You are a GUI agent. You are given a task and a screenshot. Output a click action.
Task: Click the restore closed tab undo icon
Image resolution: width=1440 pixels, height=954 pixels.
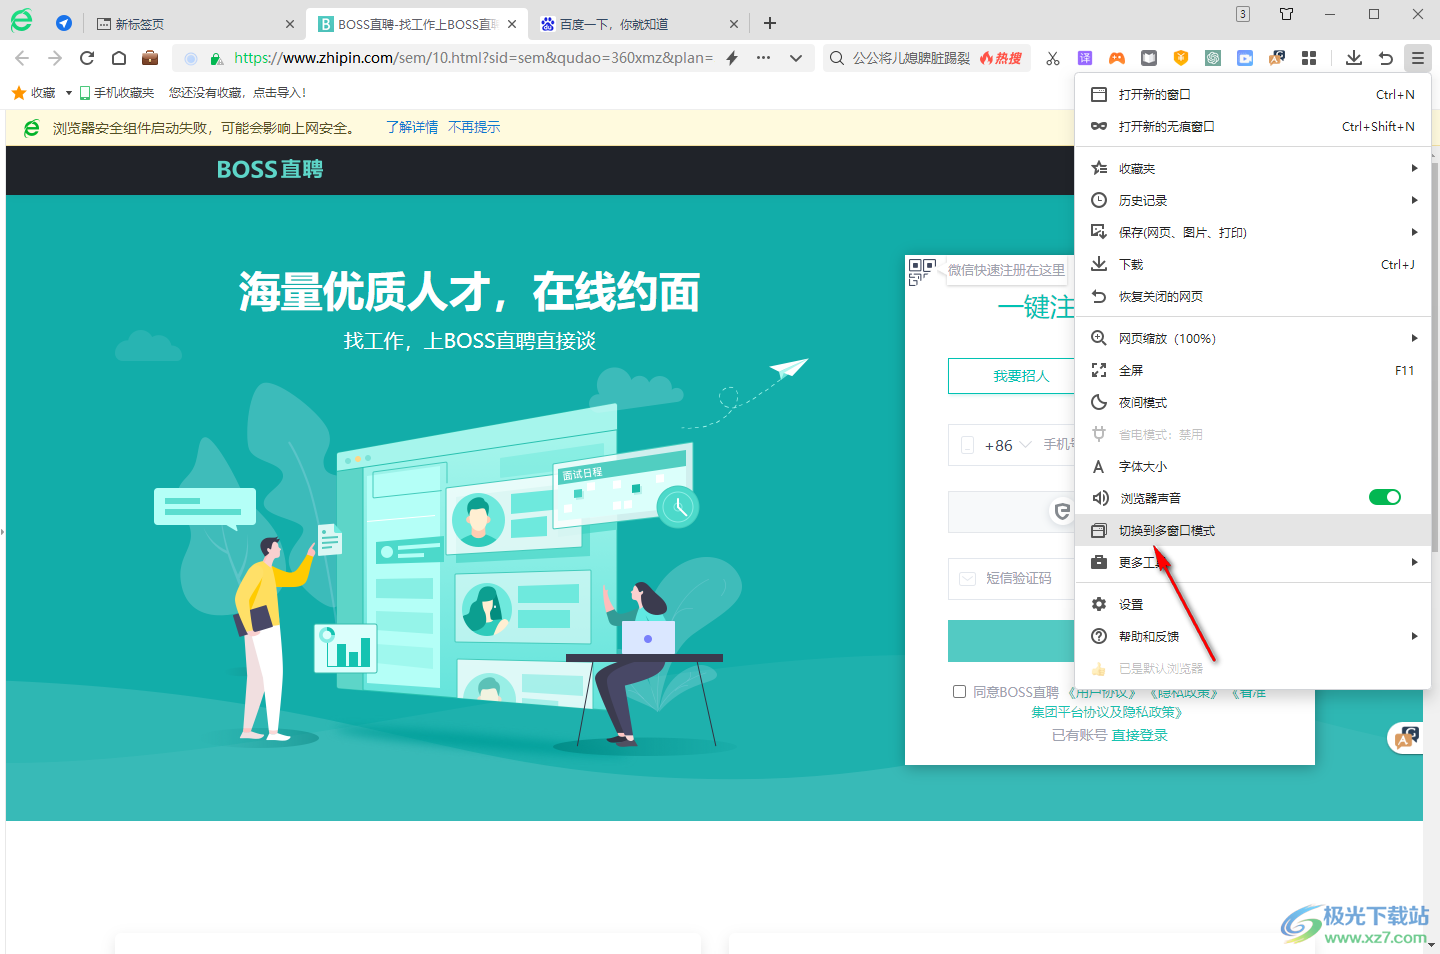[x=1386, y=58]
